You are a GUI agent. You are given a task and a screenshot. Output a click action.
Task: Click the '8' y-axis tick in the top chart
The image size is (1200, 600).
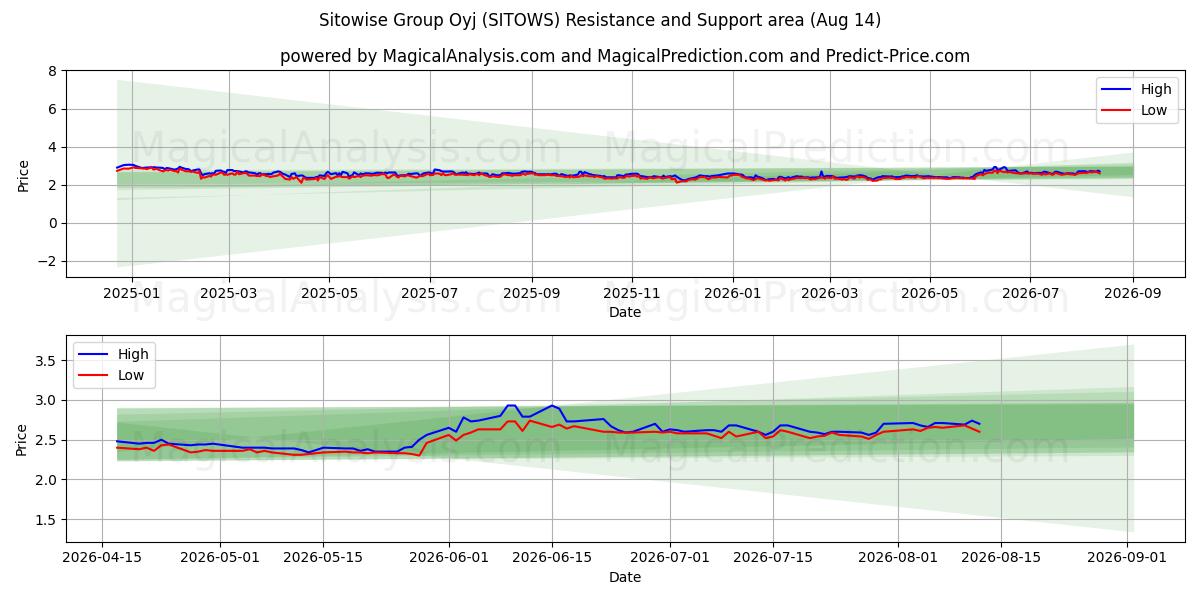point(54,71)
